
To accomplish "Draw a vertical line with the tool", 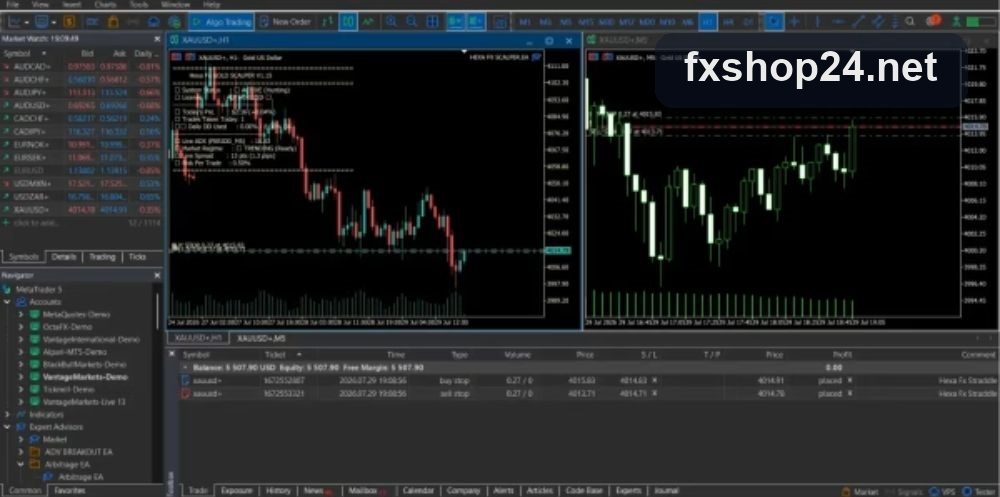I will 817,22.
